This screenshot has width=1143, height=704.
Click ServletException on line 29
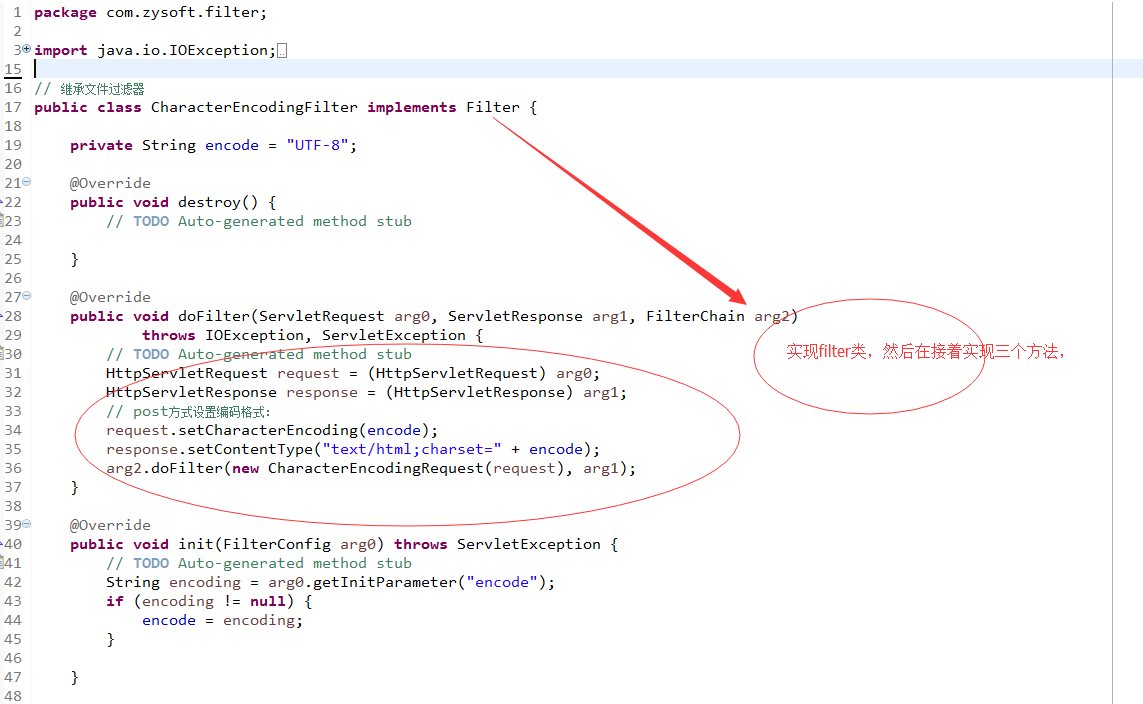[x=394, y=335]
